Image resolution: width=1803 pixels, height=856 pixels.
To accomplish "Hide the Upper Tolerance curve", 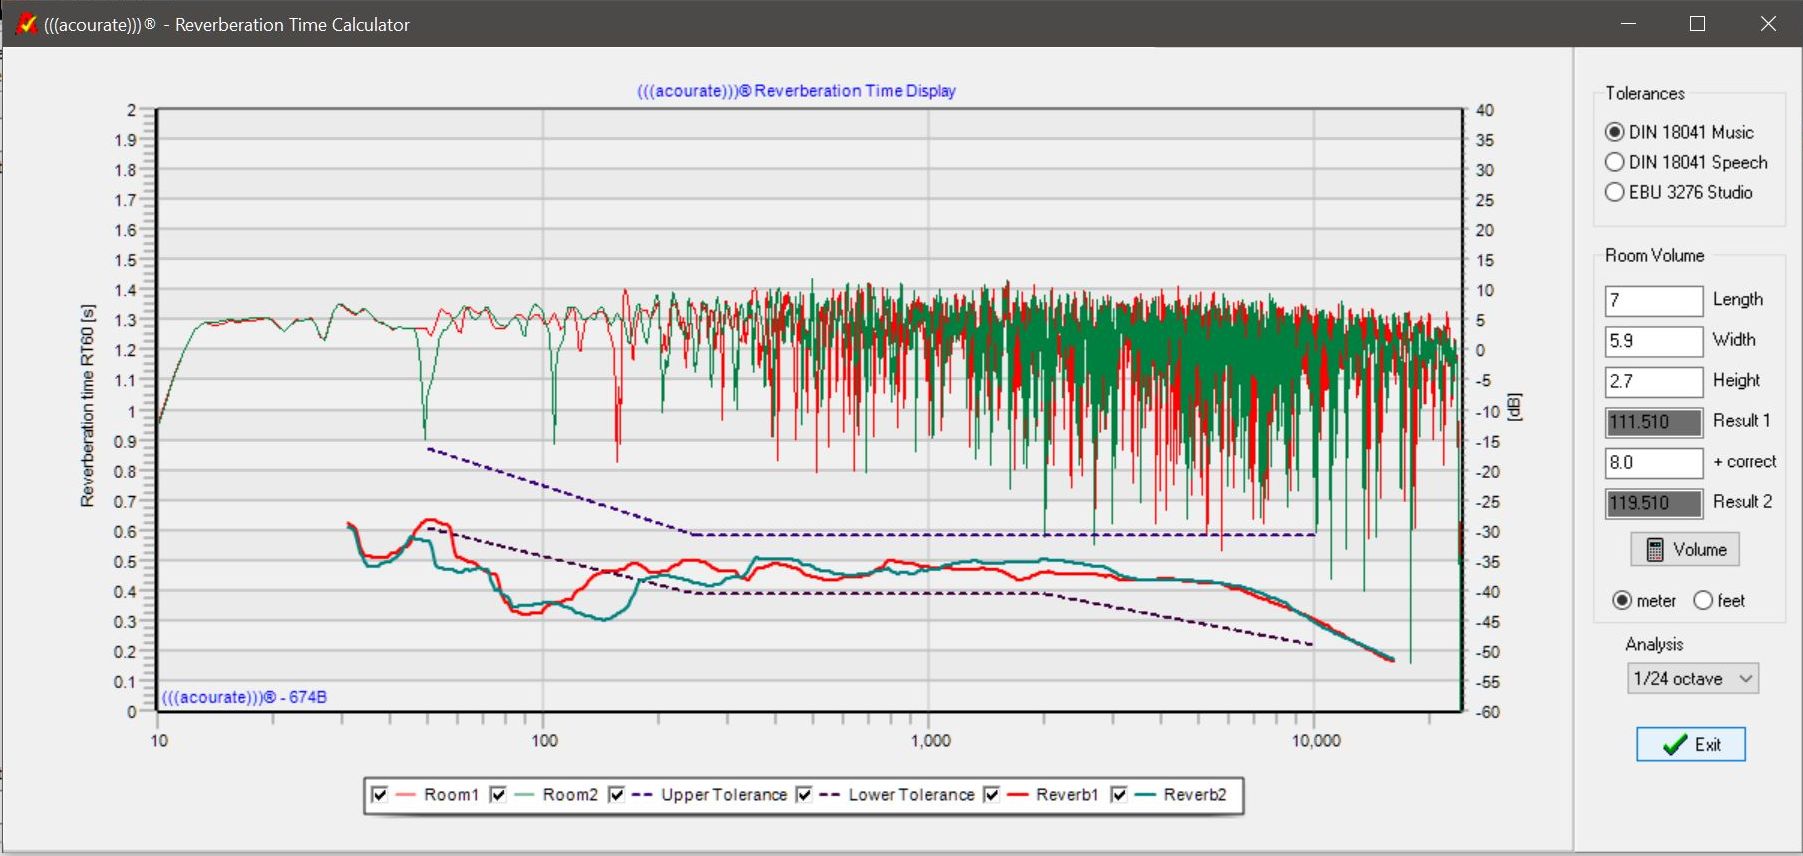I will [616, 795].
